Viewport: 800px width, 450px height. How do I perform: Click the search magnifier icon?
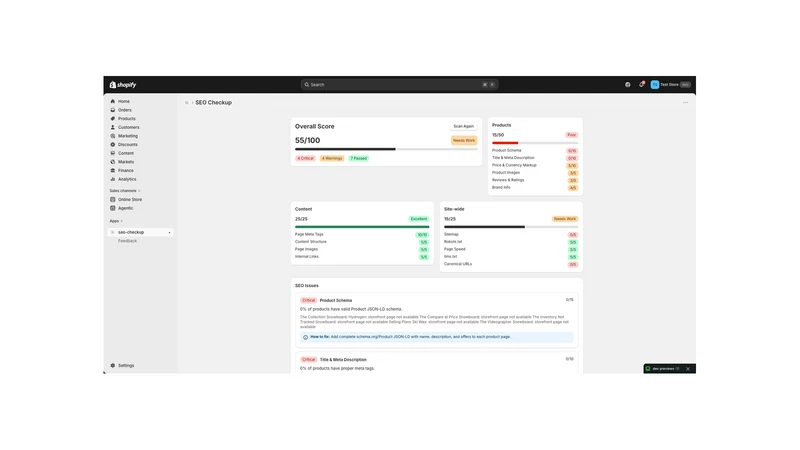point(307,85)
